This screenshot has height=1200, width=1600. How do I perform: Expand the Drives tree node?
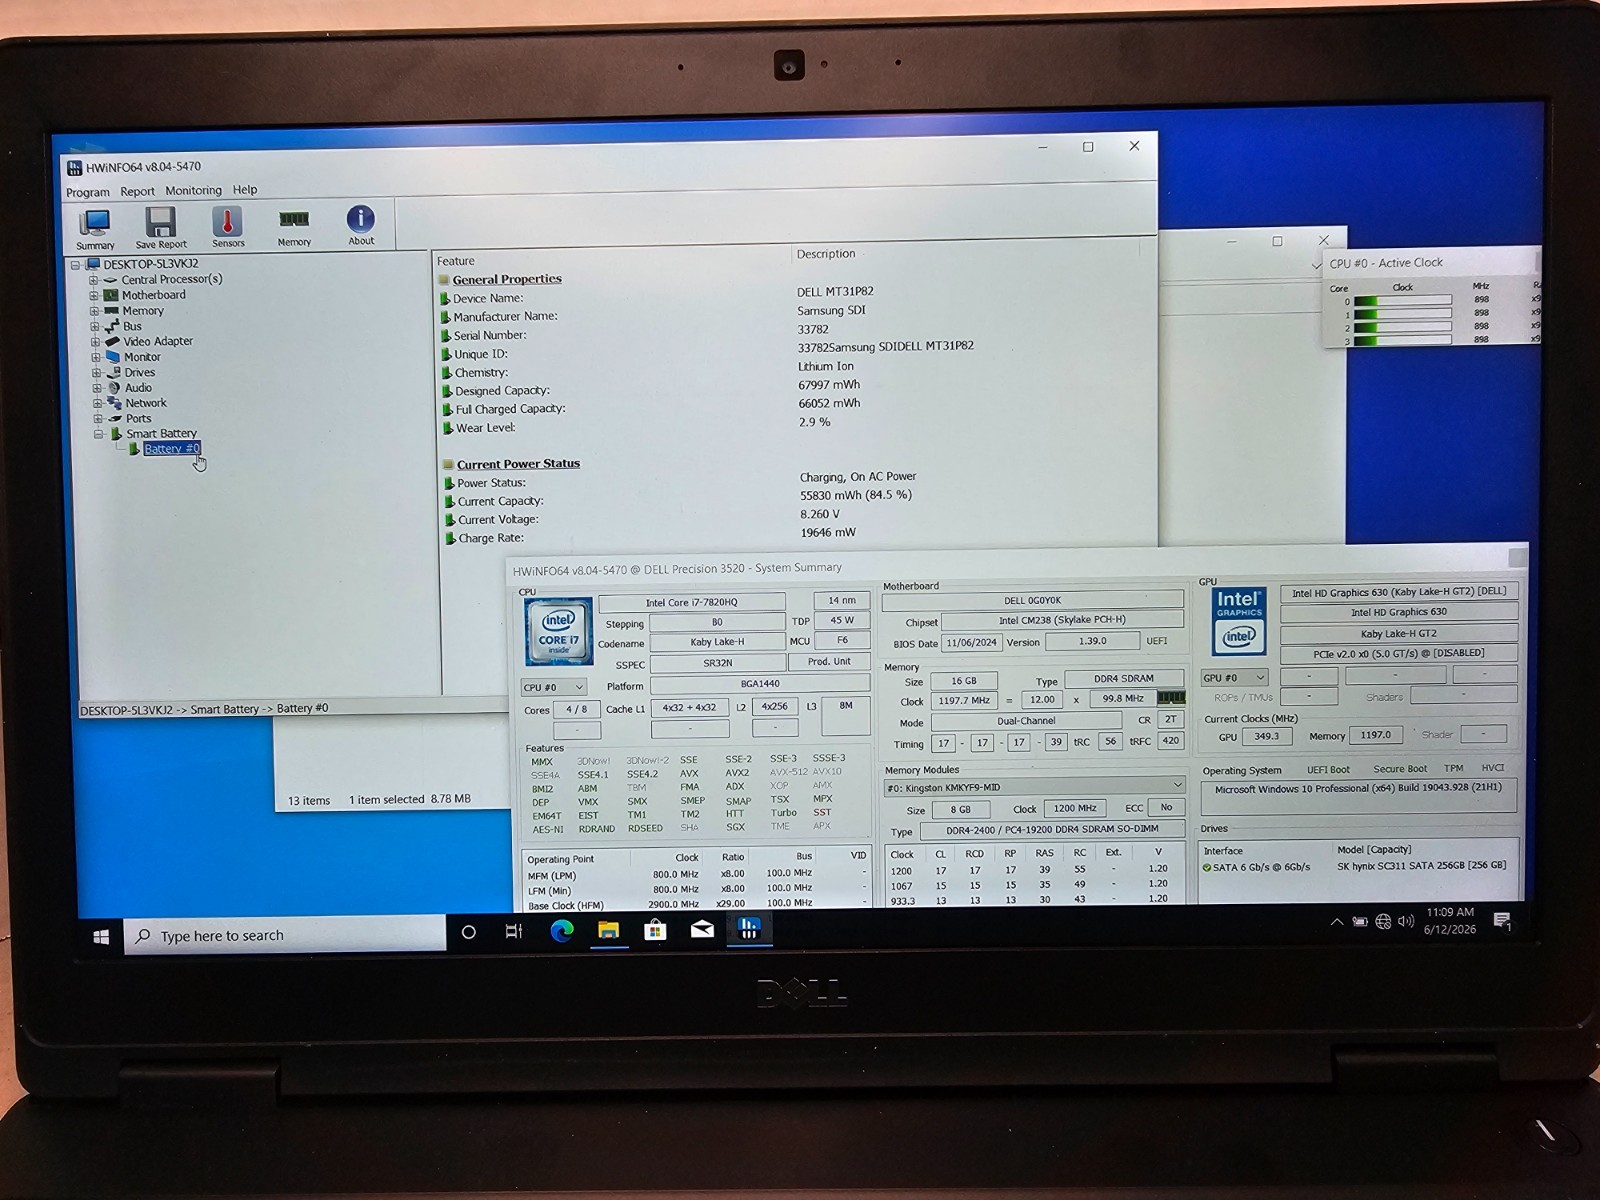[96, 372]
